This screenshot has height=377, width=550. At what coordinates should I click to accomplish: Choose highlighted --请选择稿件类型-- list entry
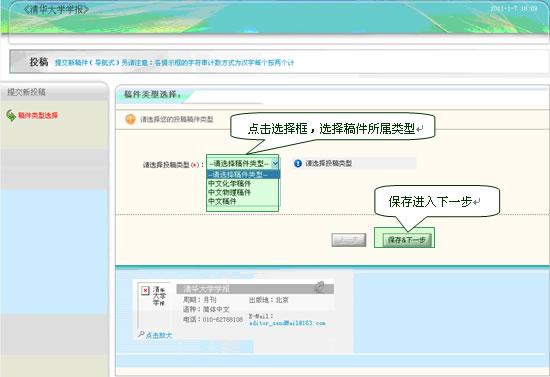click(243, 174)
